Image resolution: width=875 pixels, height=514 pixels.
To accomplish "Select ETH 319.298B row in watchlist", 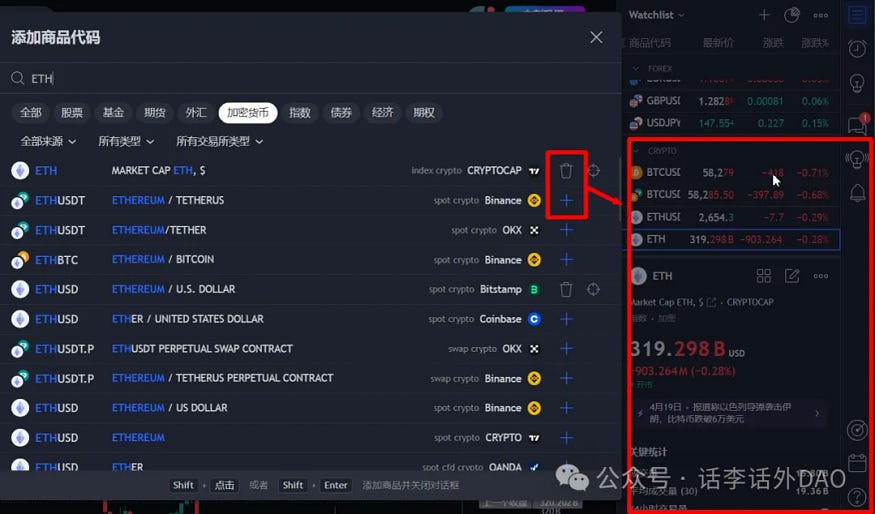I will coord(733,239).
